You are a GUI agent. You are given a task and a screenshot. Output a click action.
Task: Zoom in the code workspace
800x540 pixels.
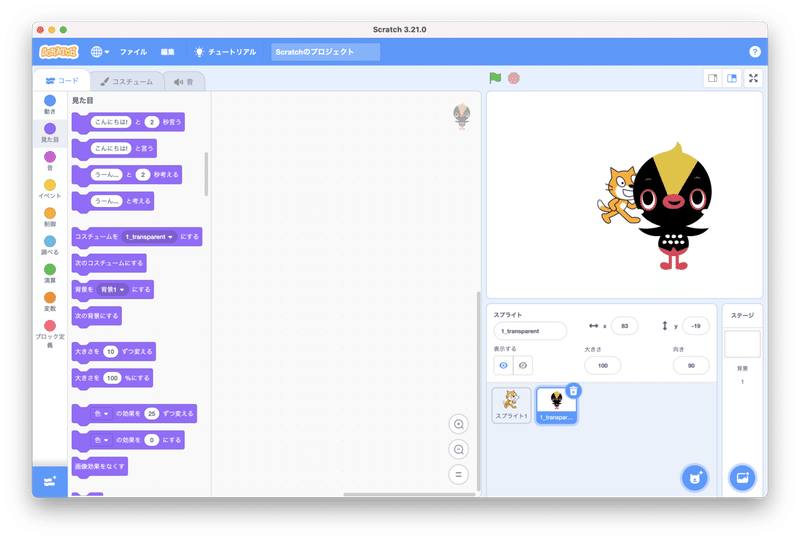pyautogui.click(x=459, y=424)
